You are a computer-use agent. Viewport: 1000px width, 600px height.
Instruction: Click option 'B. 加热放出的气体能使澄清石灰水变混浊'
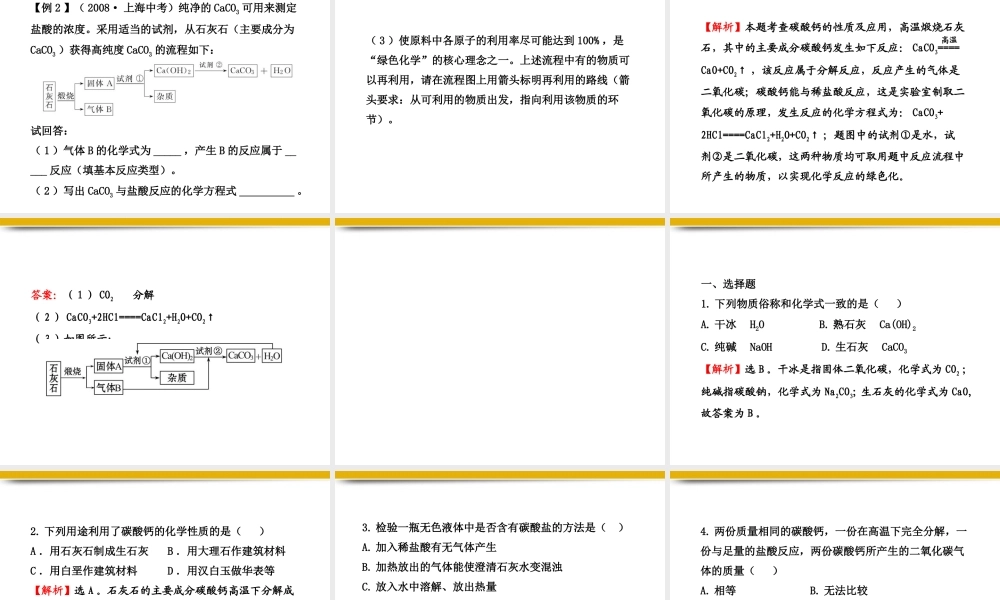[462, 567]
